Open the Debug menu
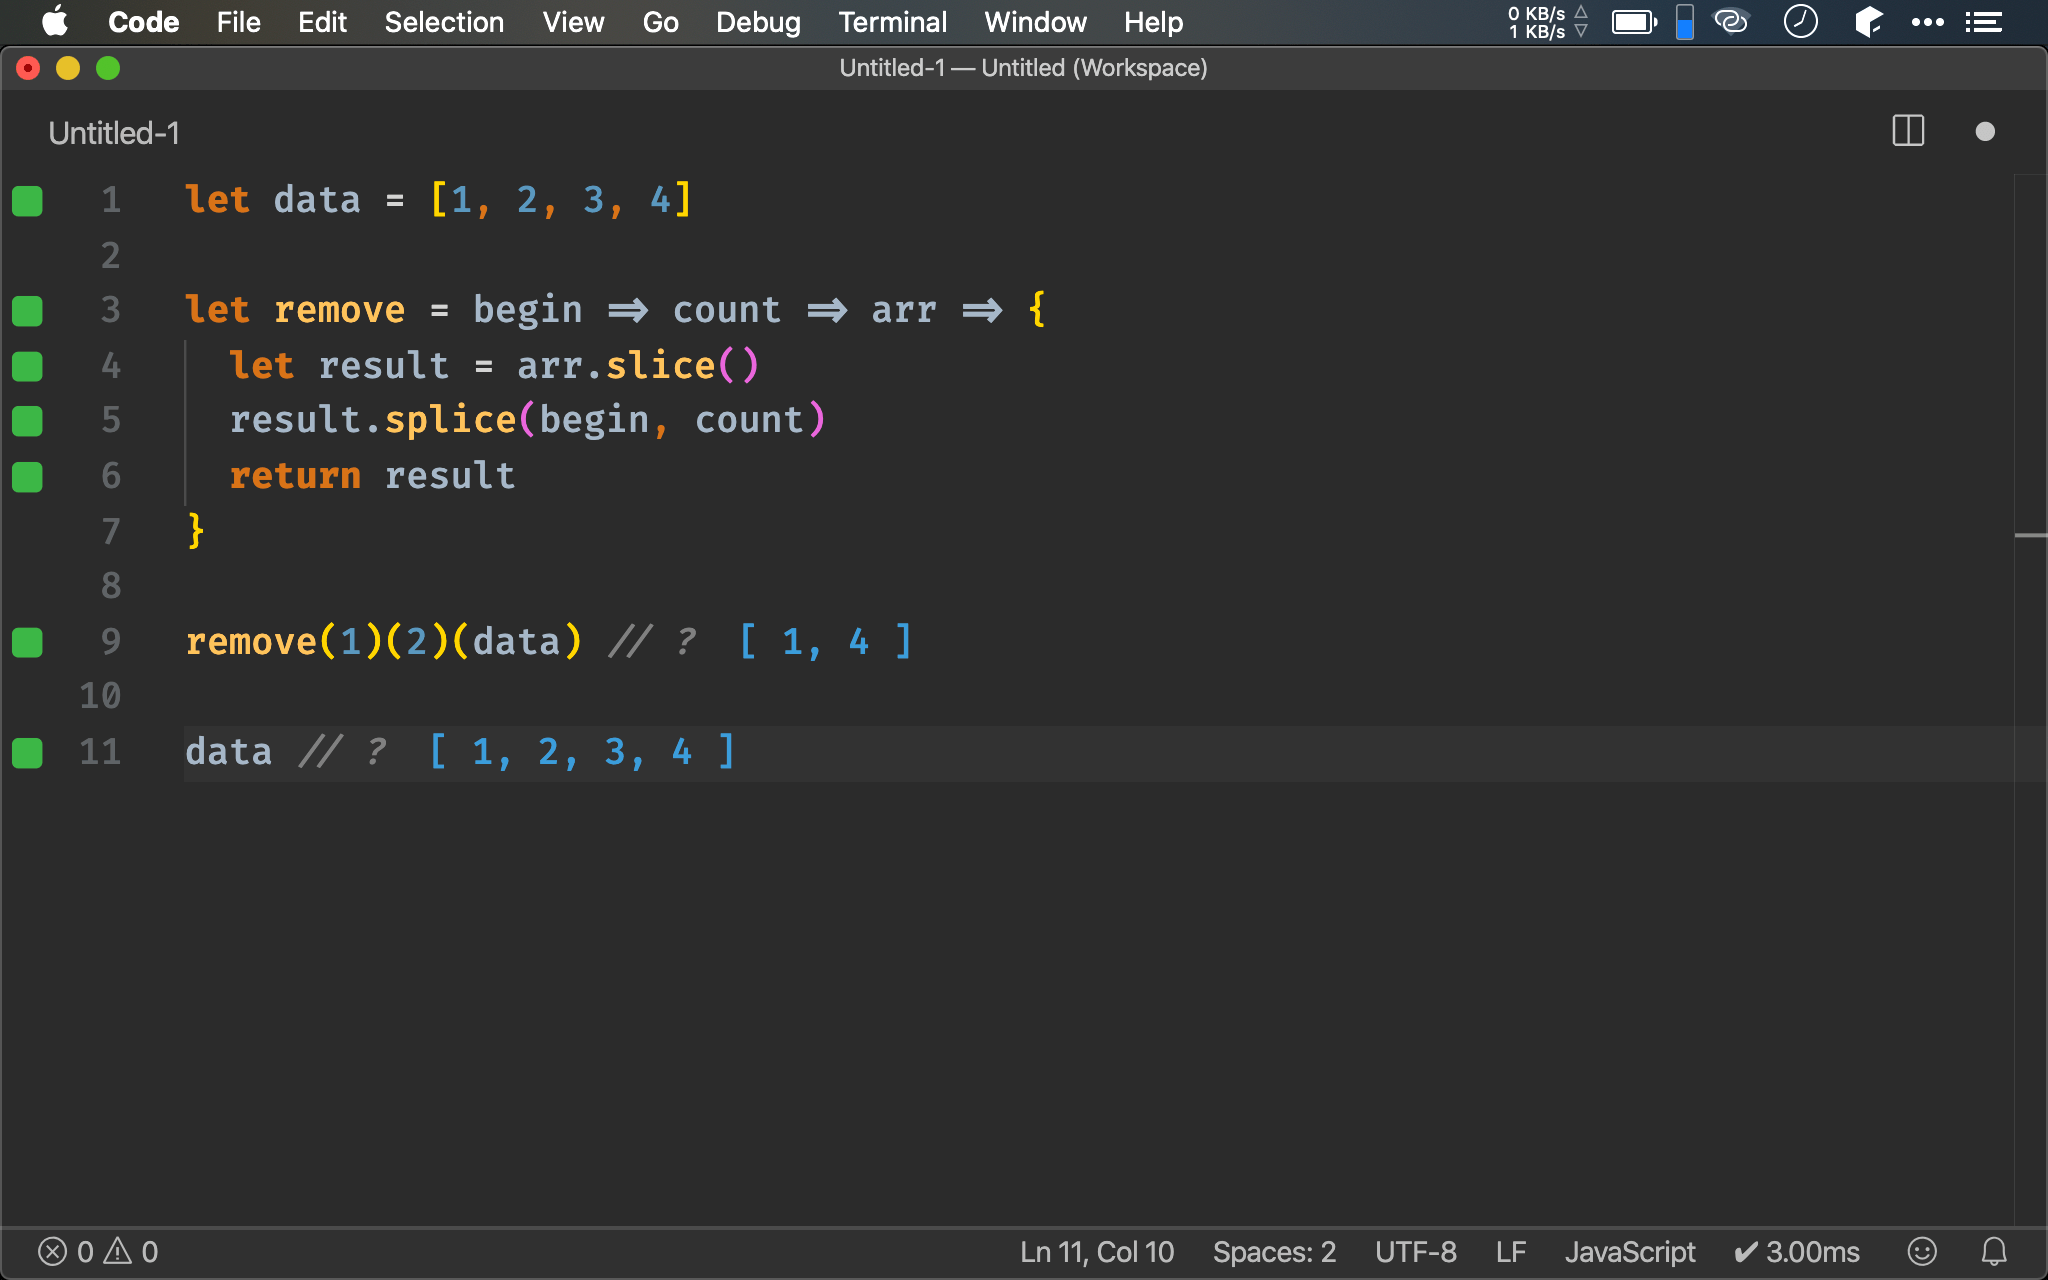 pos(758,22)
